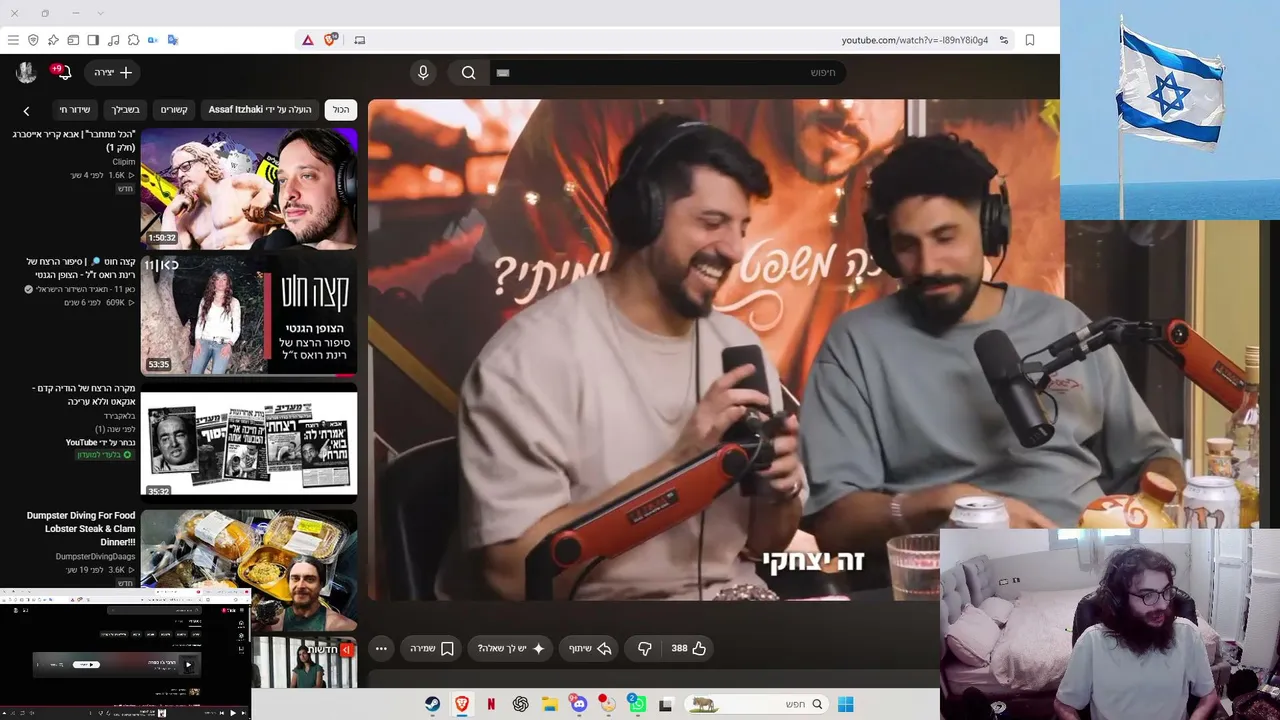Open the 'חדשות' Shorts thumbnail
The height and width of the screenshot is (720, 1280).
[x=304, y=662]
